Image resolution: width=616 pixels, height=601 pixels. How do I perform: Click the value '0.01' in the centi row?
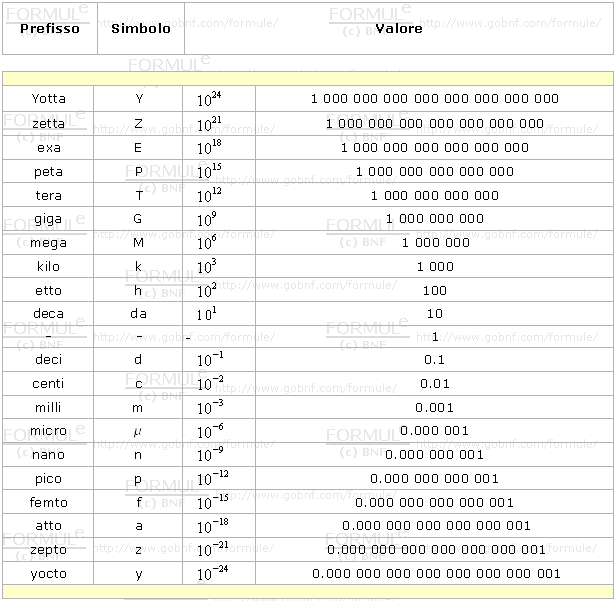[434, 384]
